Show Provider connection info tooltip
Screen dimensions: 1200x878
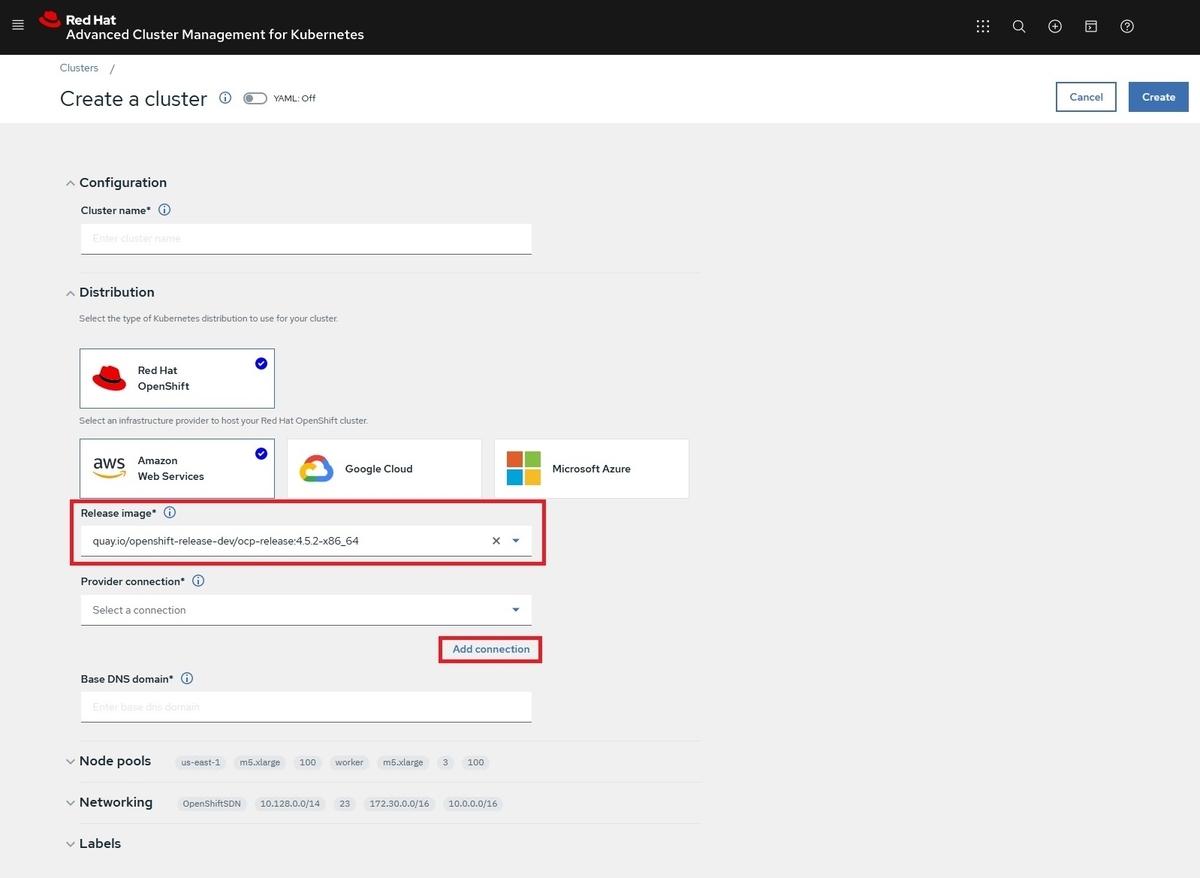198,581
